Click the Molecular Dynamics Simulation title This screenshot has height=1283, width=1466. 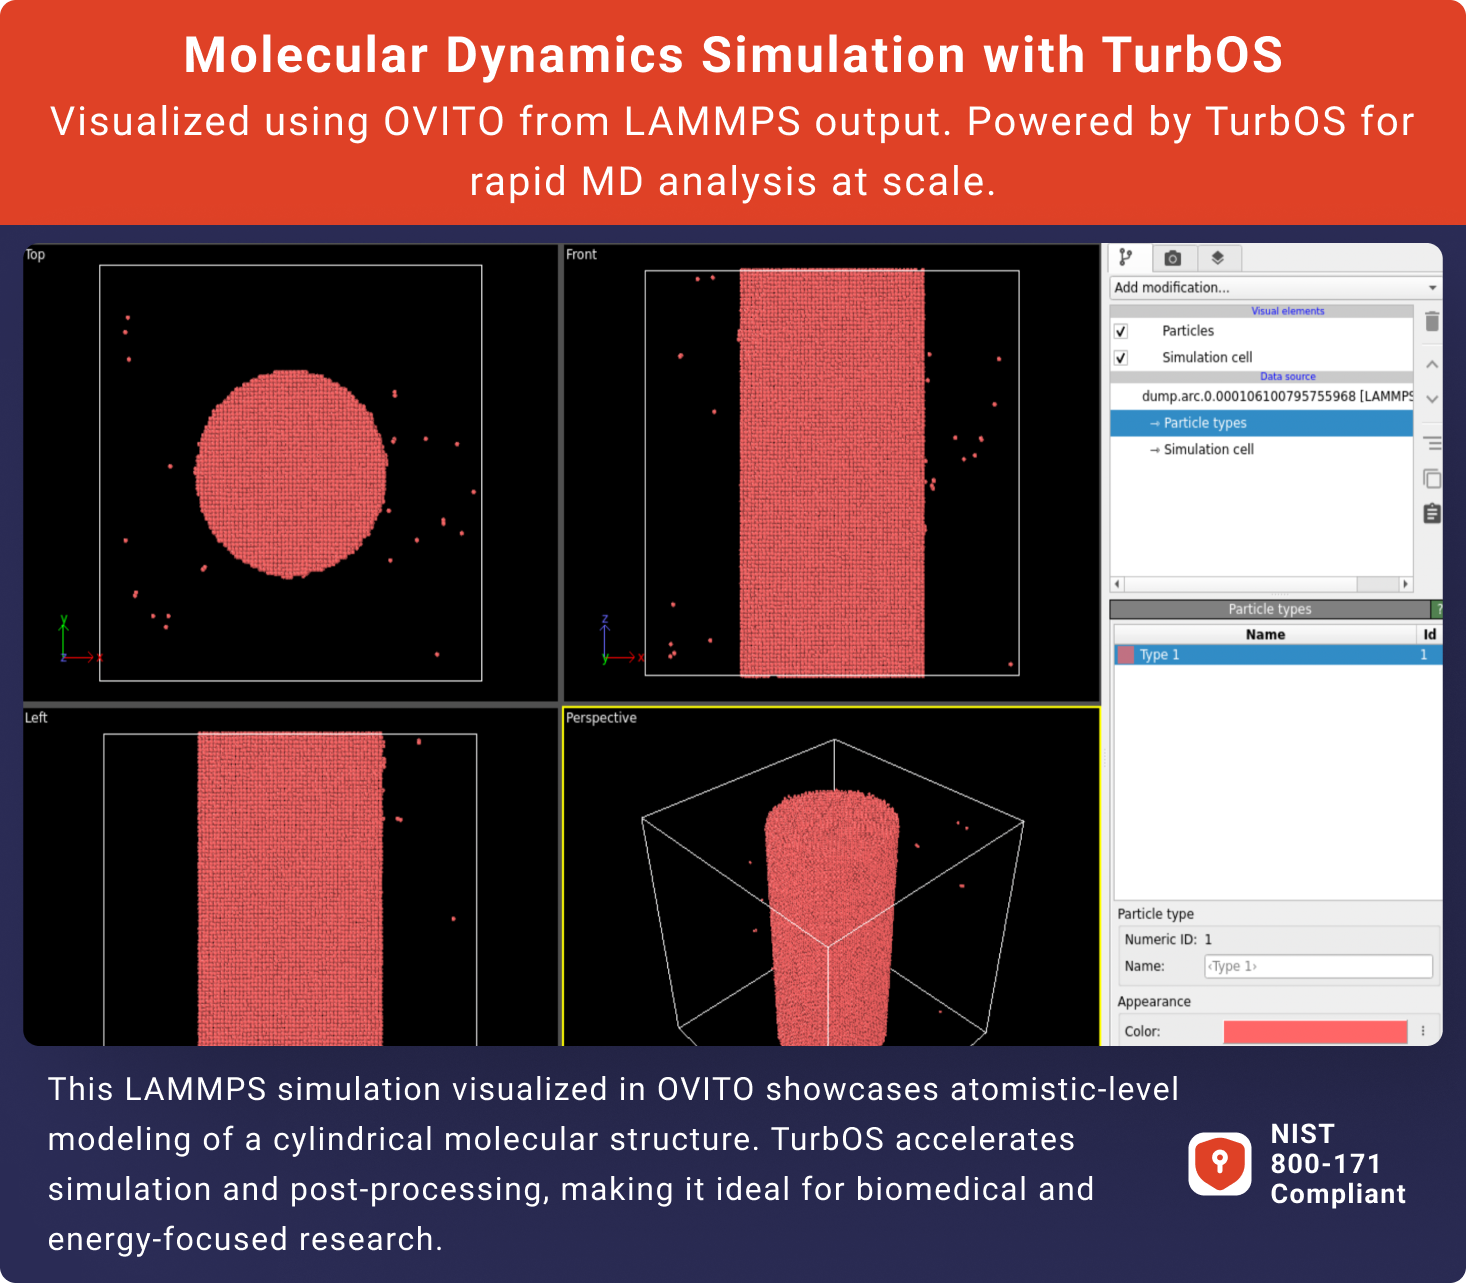[733, 55]
